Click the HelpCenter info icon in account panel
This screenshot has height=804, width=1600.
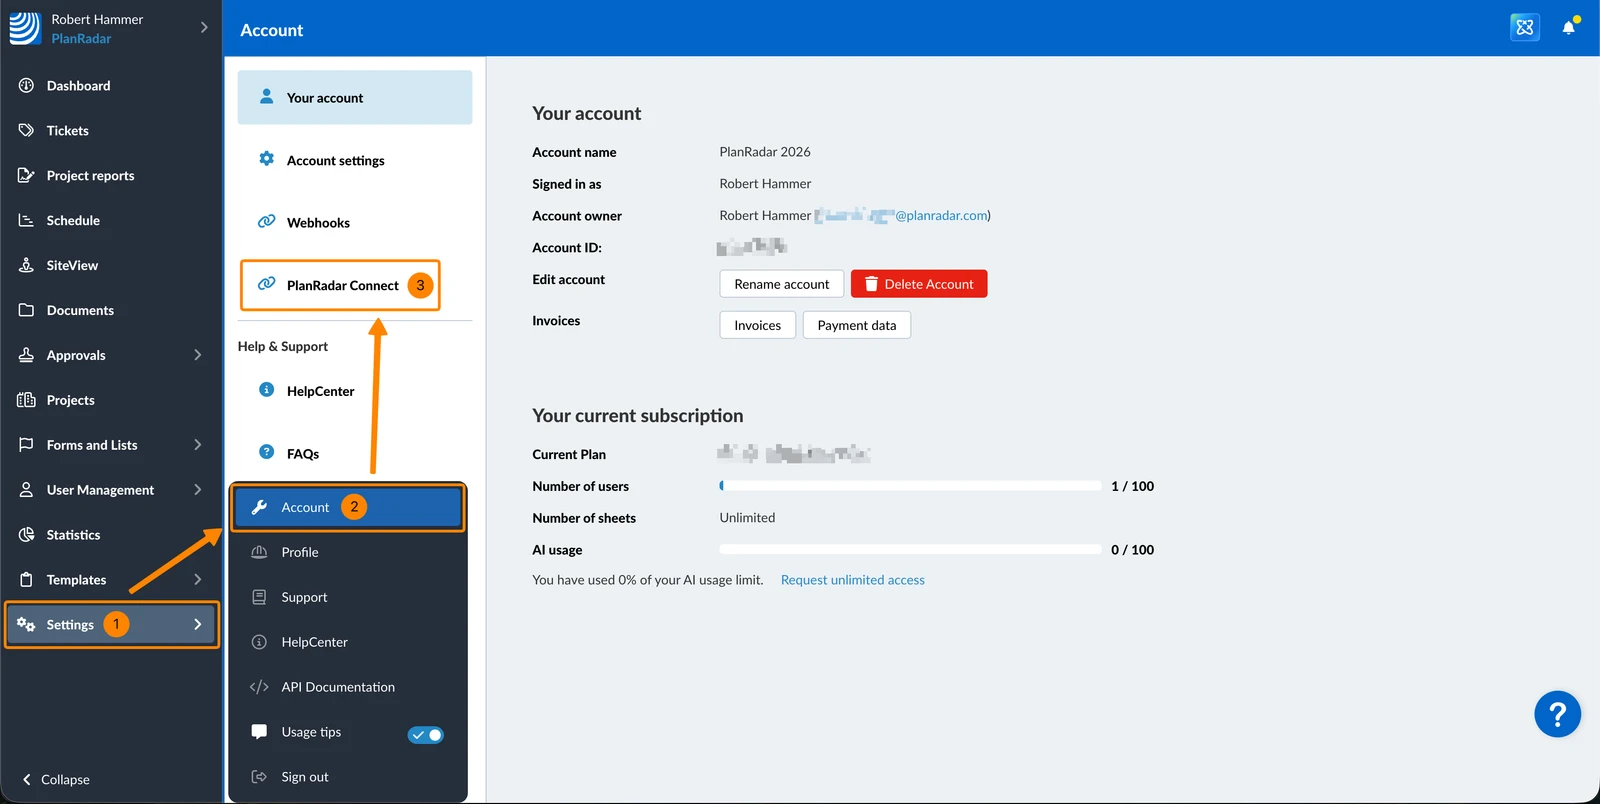coord(266,390)
